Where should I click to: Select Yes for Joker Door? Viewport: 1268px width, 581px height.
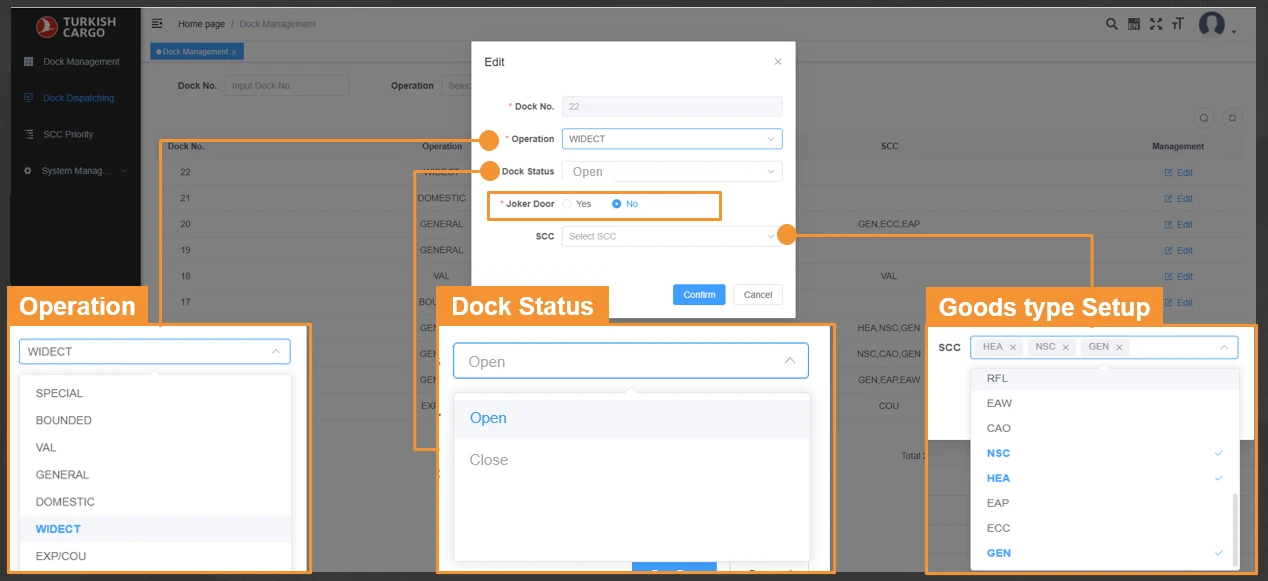(567, 204)
